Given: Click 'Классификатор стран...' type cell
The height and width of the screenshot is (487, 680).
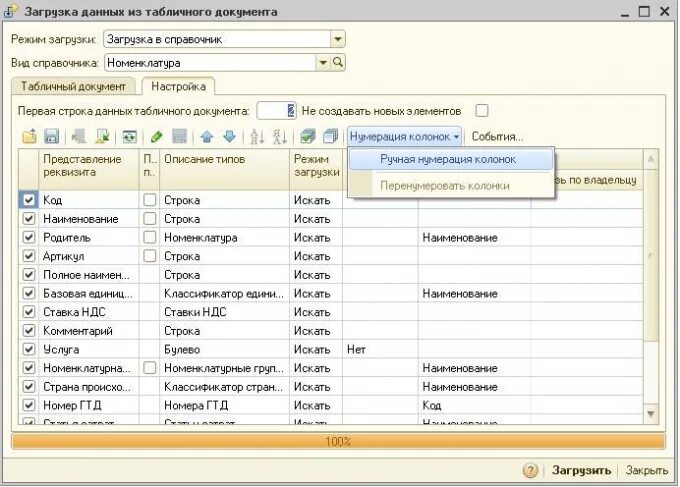Looking at the screenshot, I should click(224, 386).
